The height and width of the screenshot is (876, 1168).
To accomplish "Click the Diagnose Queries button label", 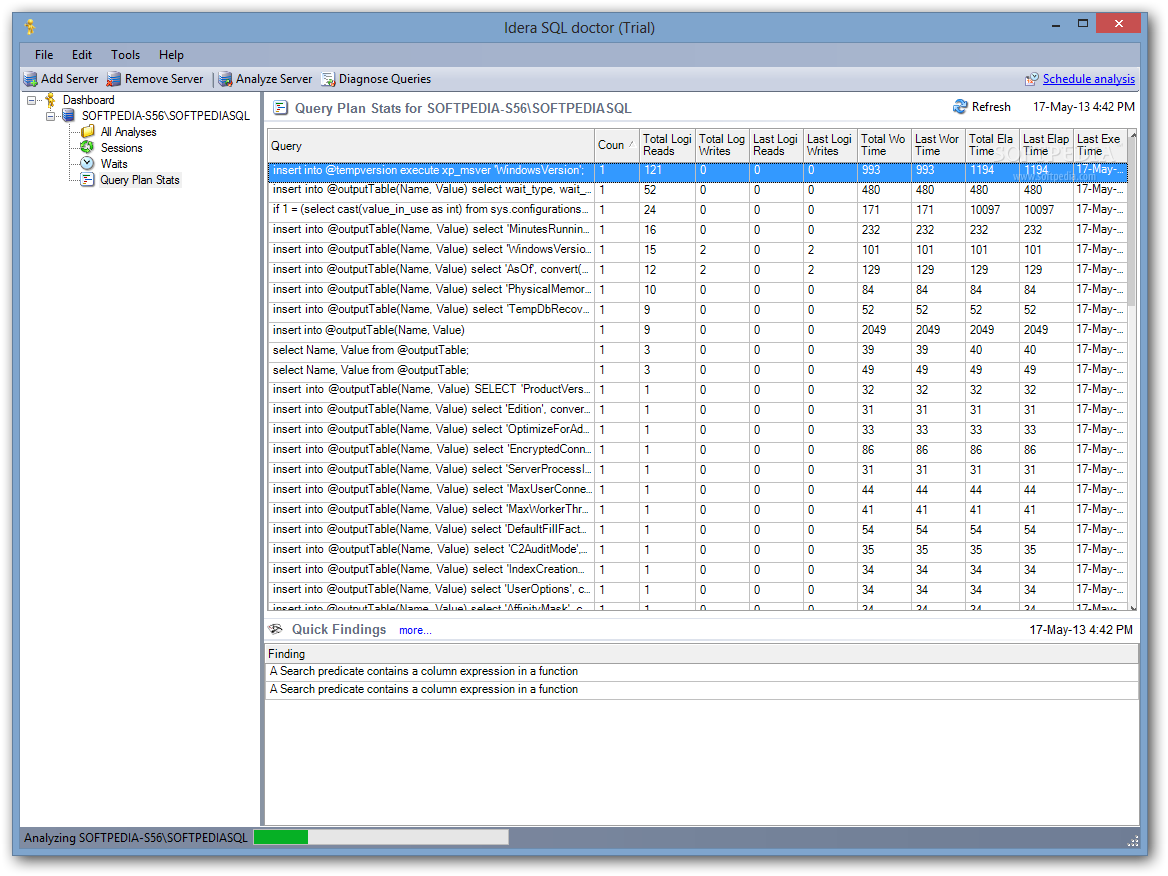I will [384, 79].
